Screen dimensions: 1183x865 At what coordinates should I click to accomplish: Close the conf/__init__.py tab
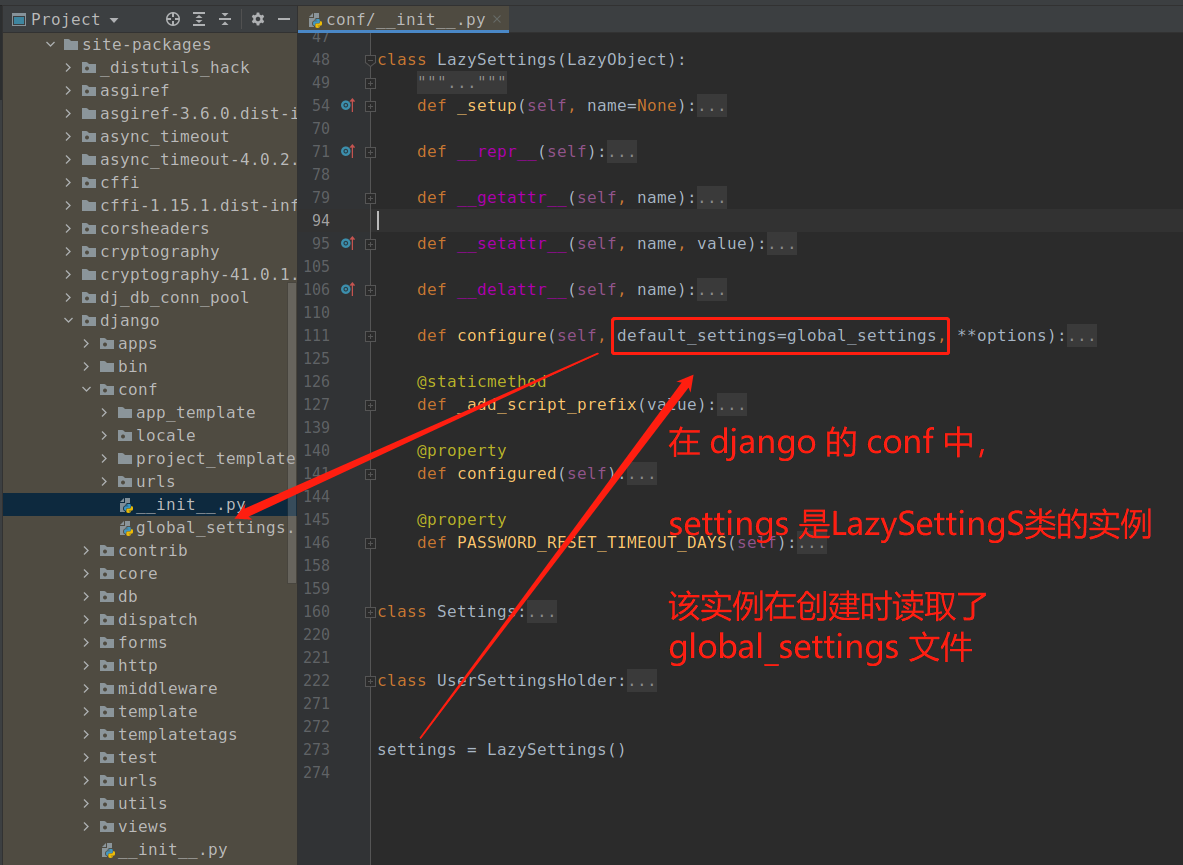pos(496,19)
